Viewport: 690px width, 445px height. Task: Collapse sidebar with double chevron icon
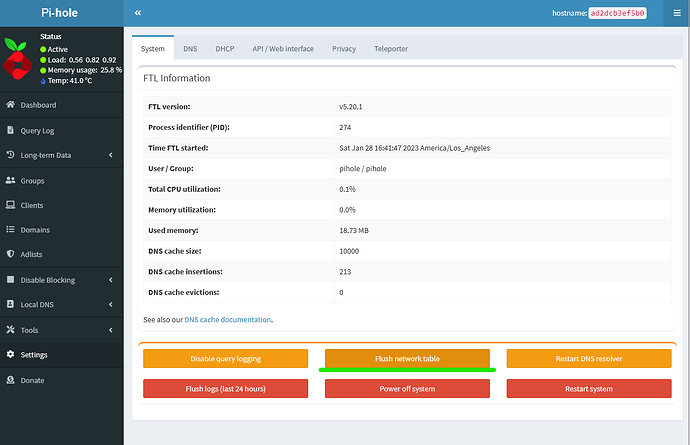137,14
